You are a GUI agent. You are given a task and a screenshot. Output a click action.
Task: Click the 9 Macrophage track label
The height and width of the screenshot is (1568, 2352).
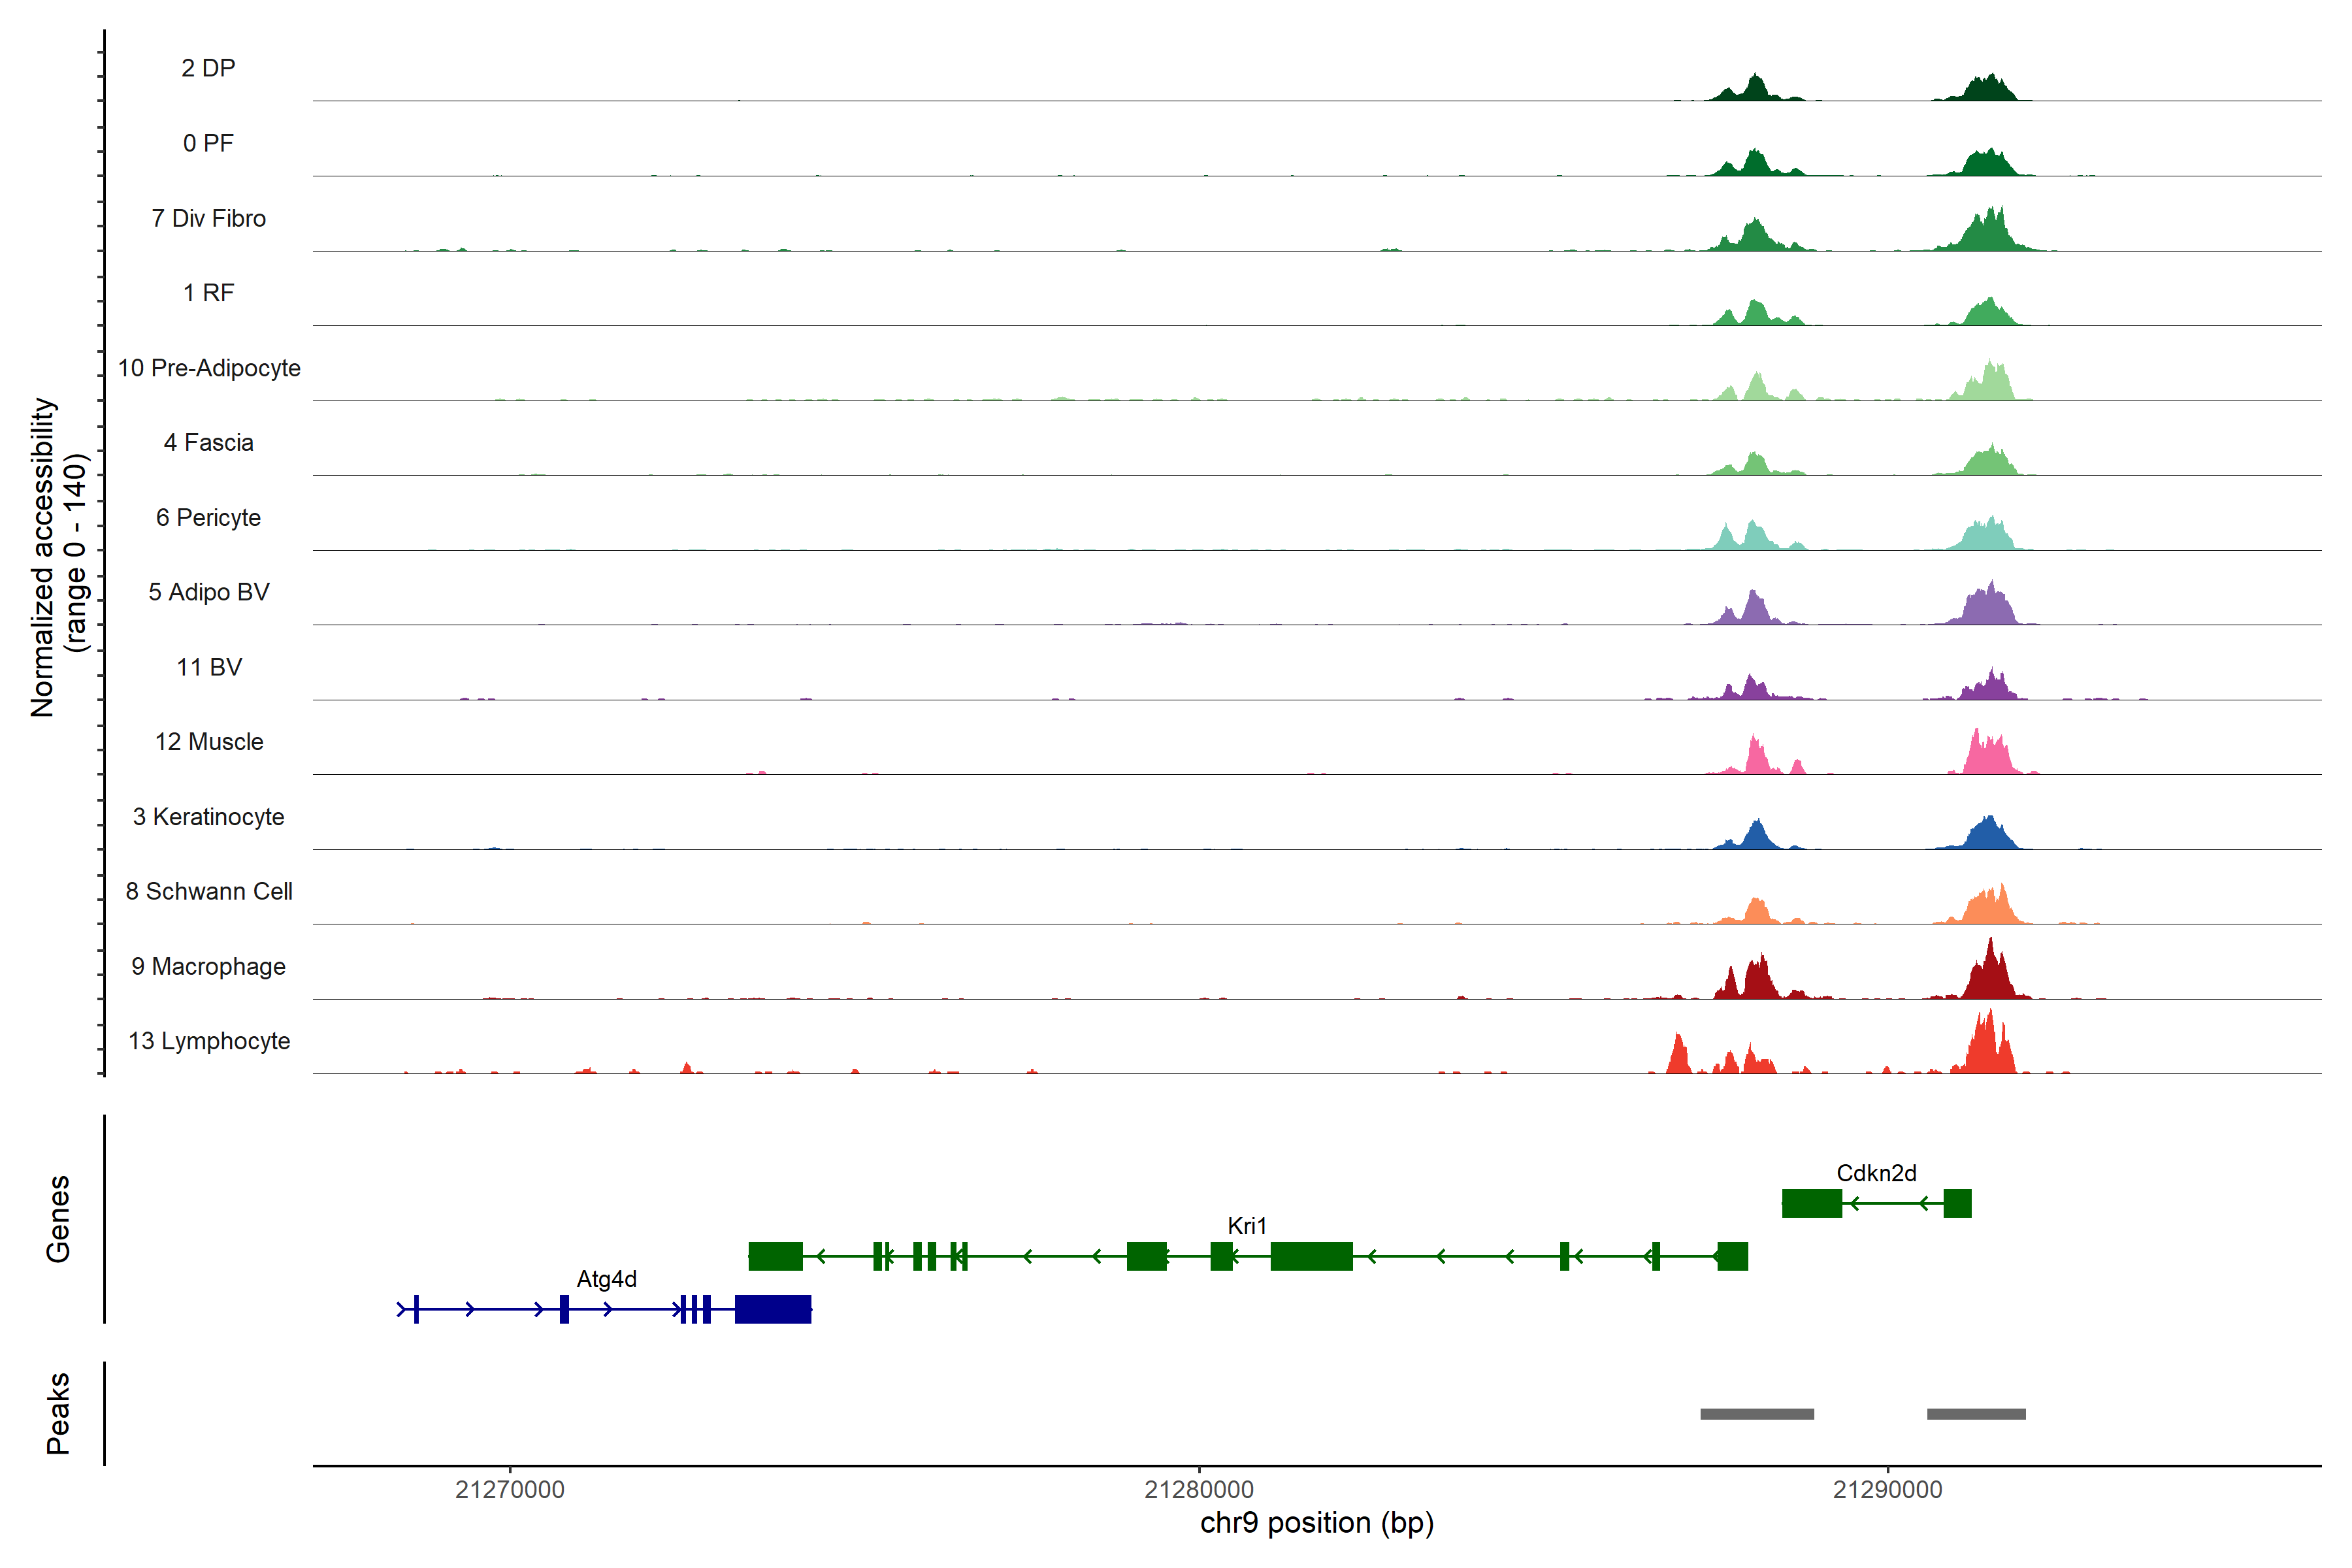click(209, 967)
